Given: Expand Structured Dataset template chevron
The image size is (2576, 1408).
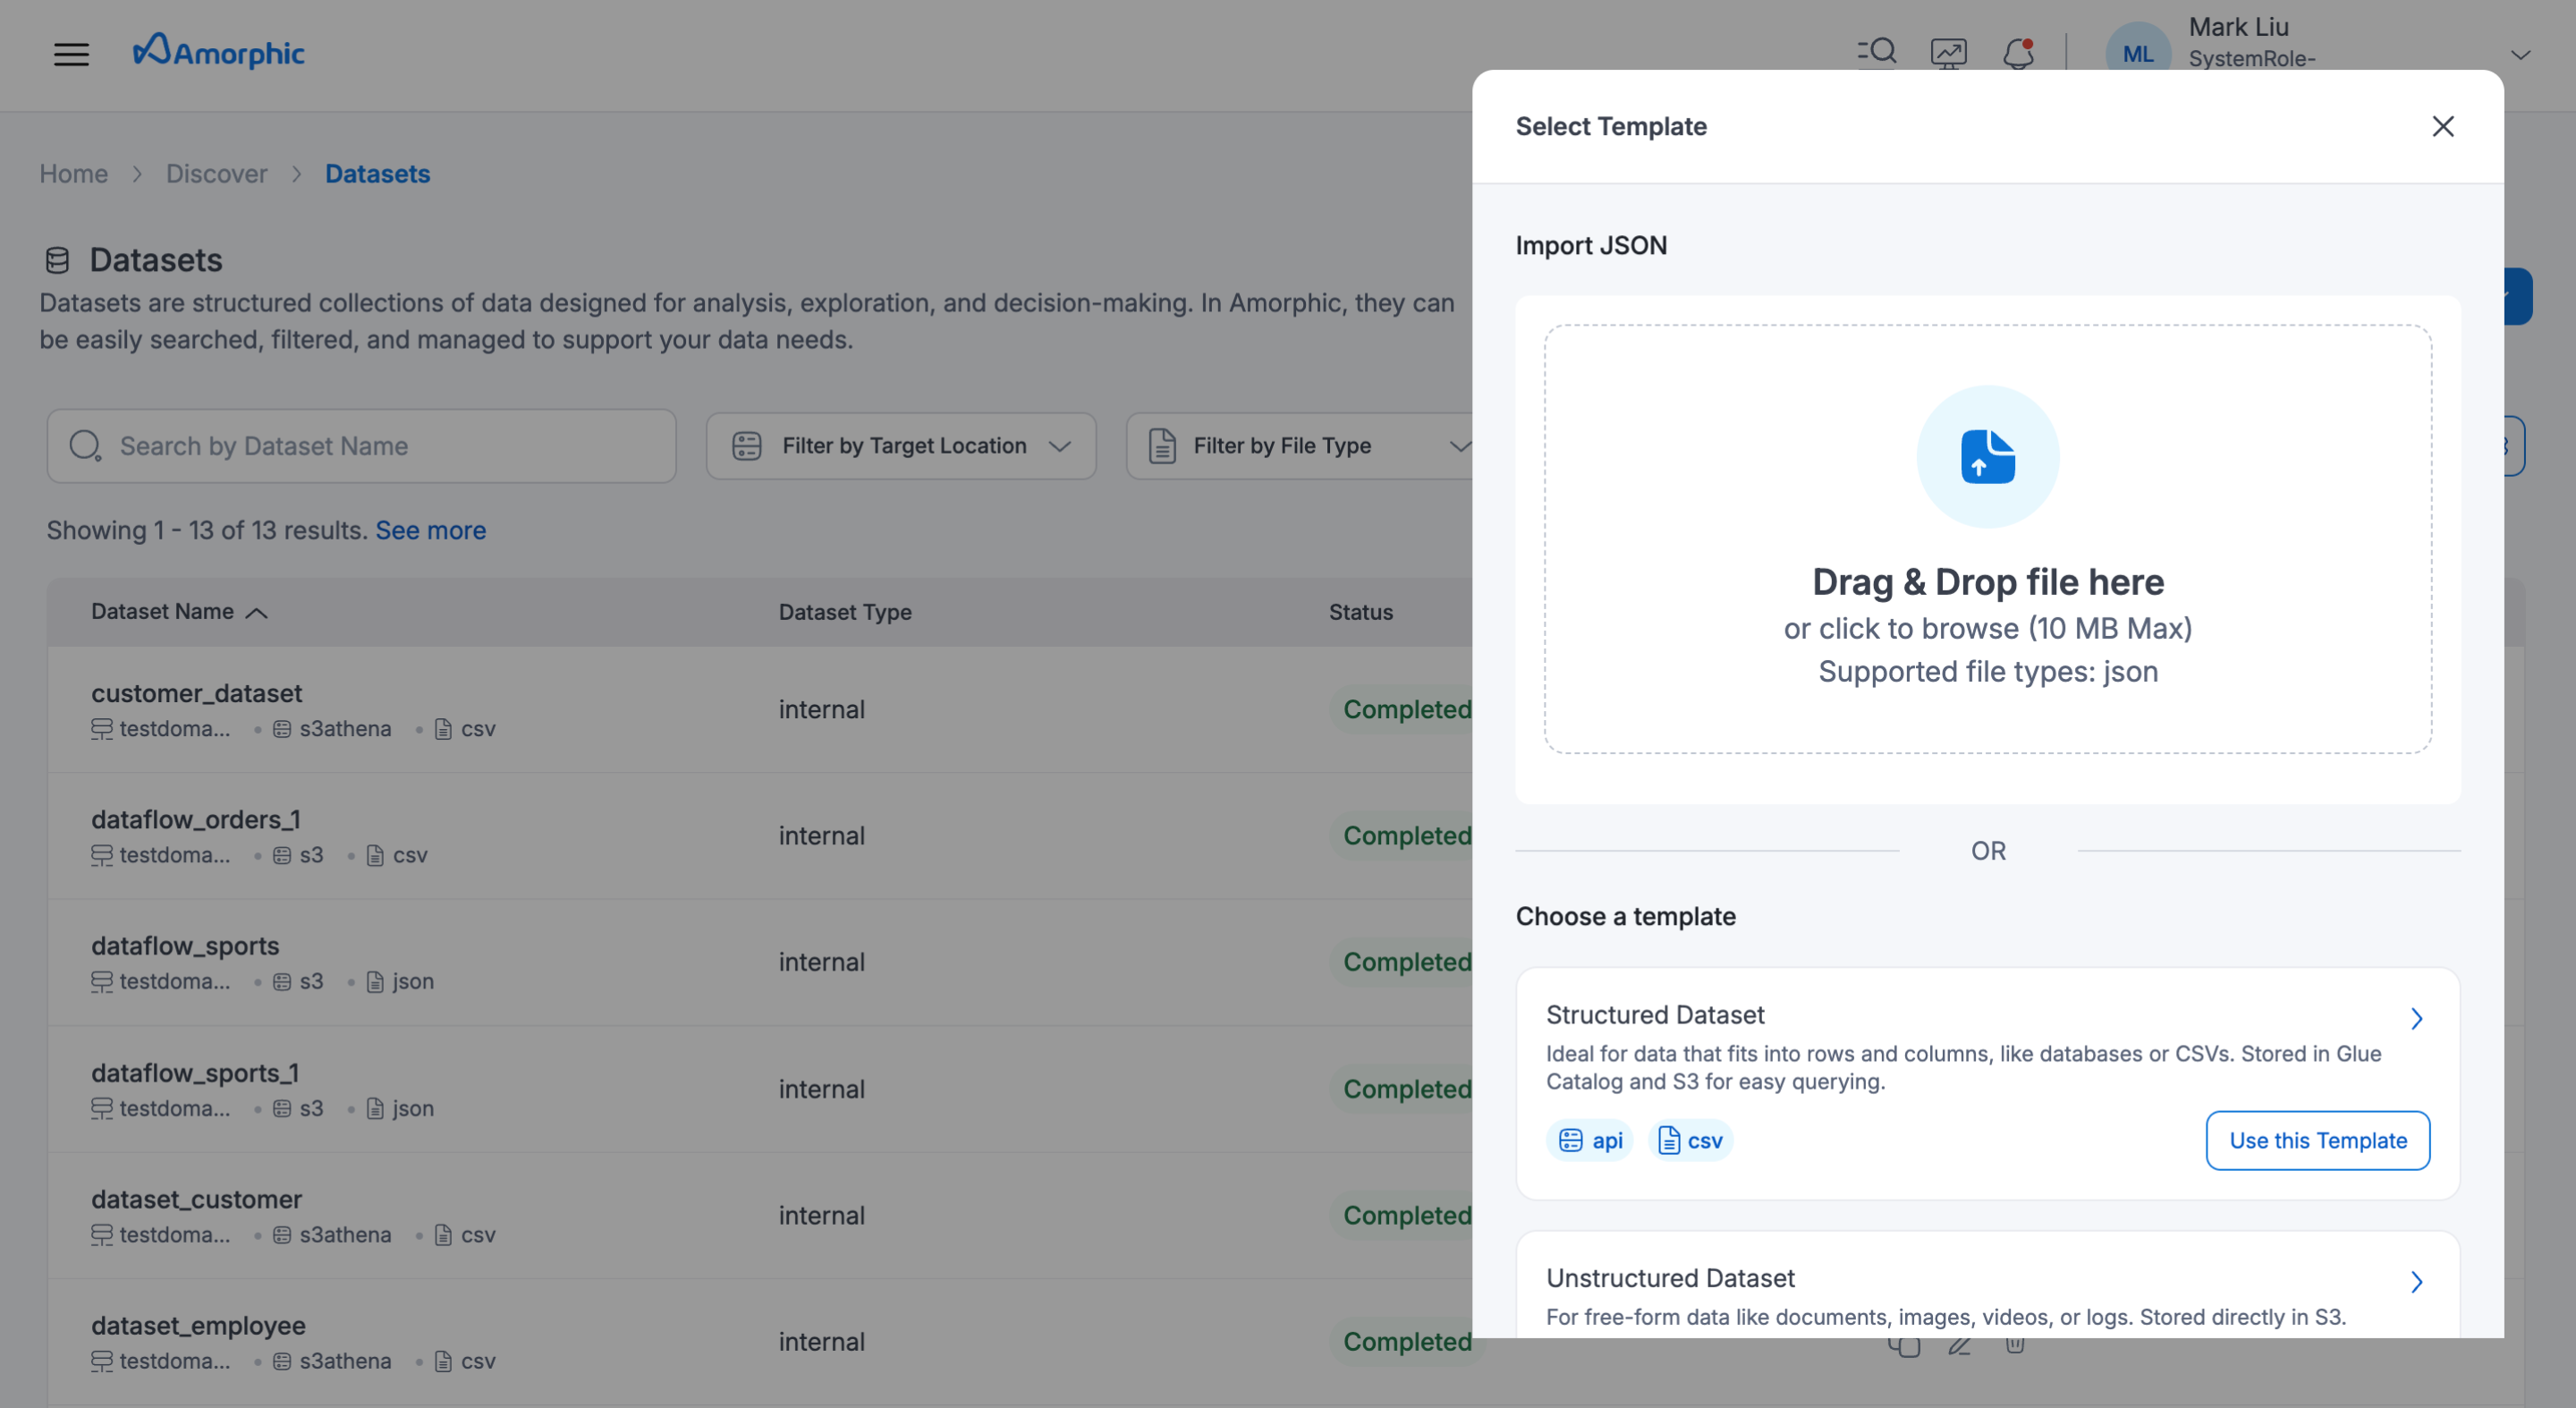Looking at the screenshot, I should (2416, 1018).
